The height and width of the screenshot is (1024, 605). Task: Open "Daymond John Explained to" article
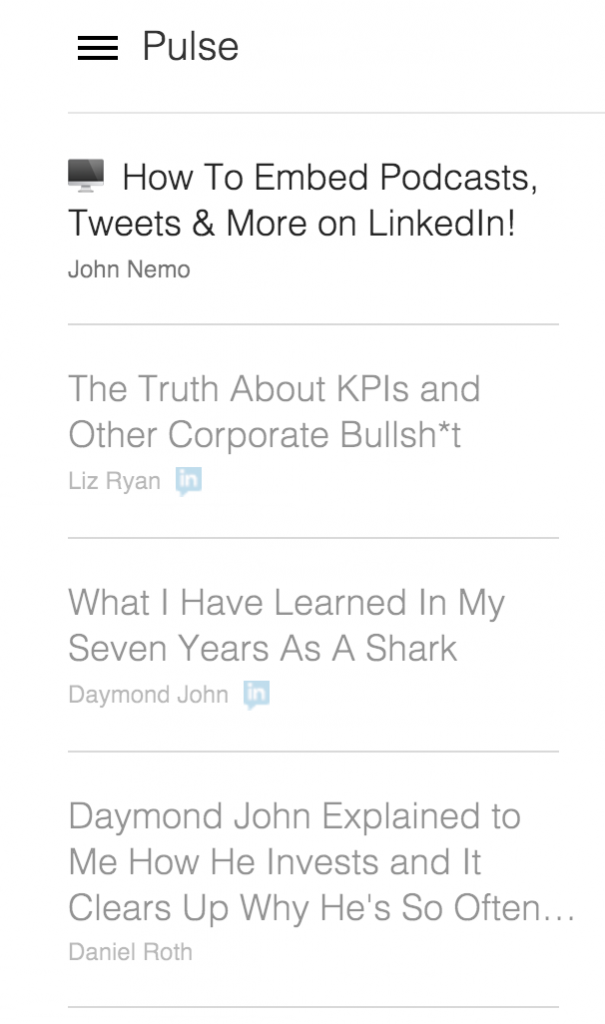[x=294, y=816]
